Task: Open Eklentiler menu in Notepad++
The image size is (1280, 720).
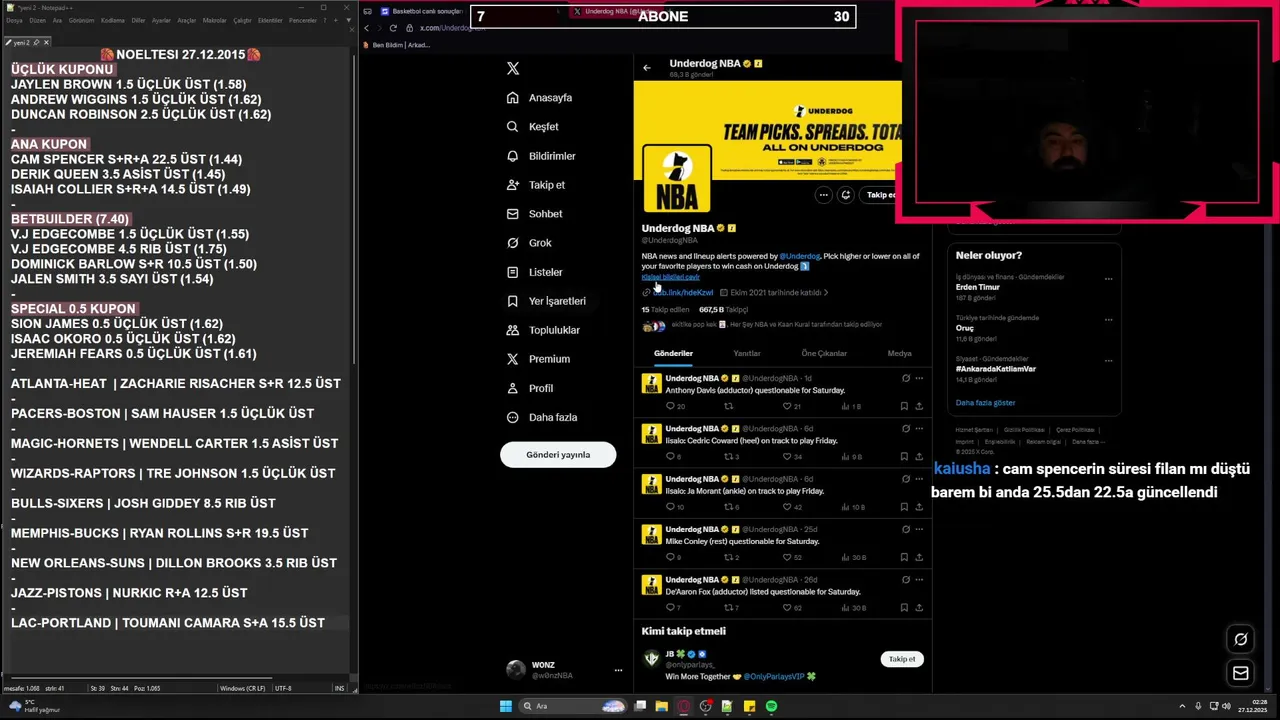Action: [x=270, y=20]
